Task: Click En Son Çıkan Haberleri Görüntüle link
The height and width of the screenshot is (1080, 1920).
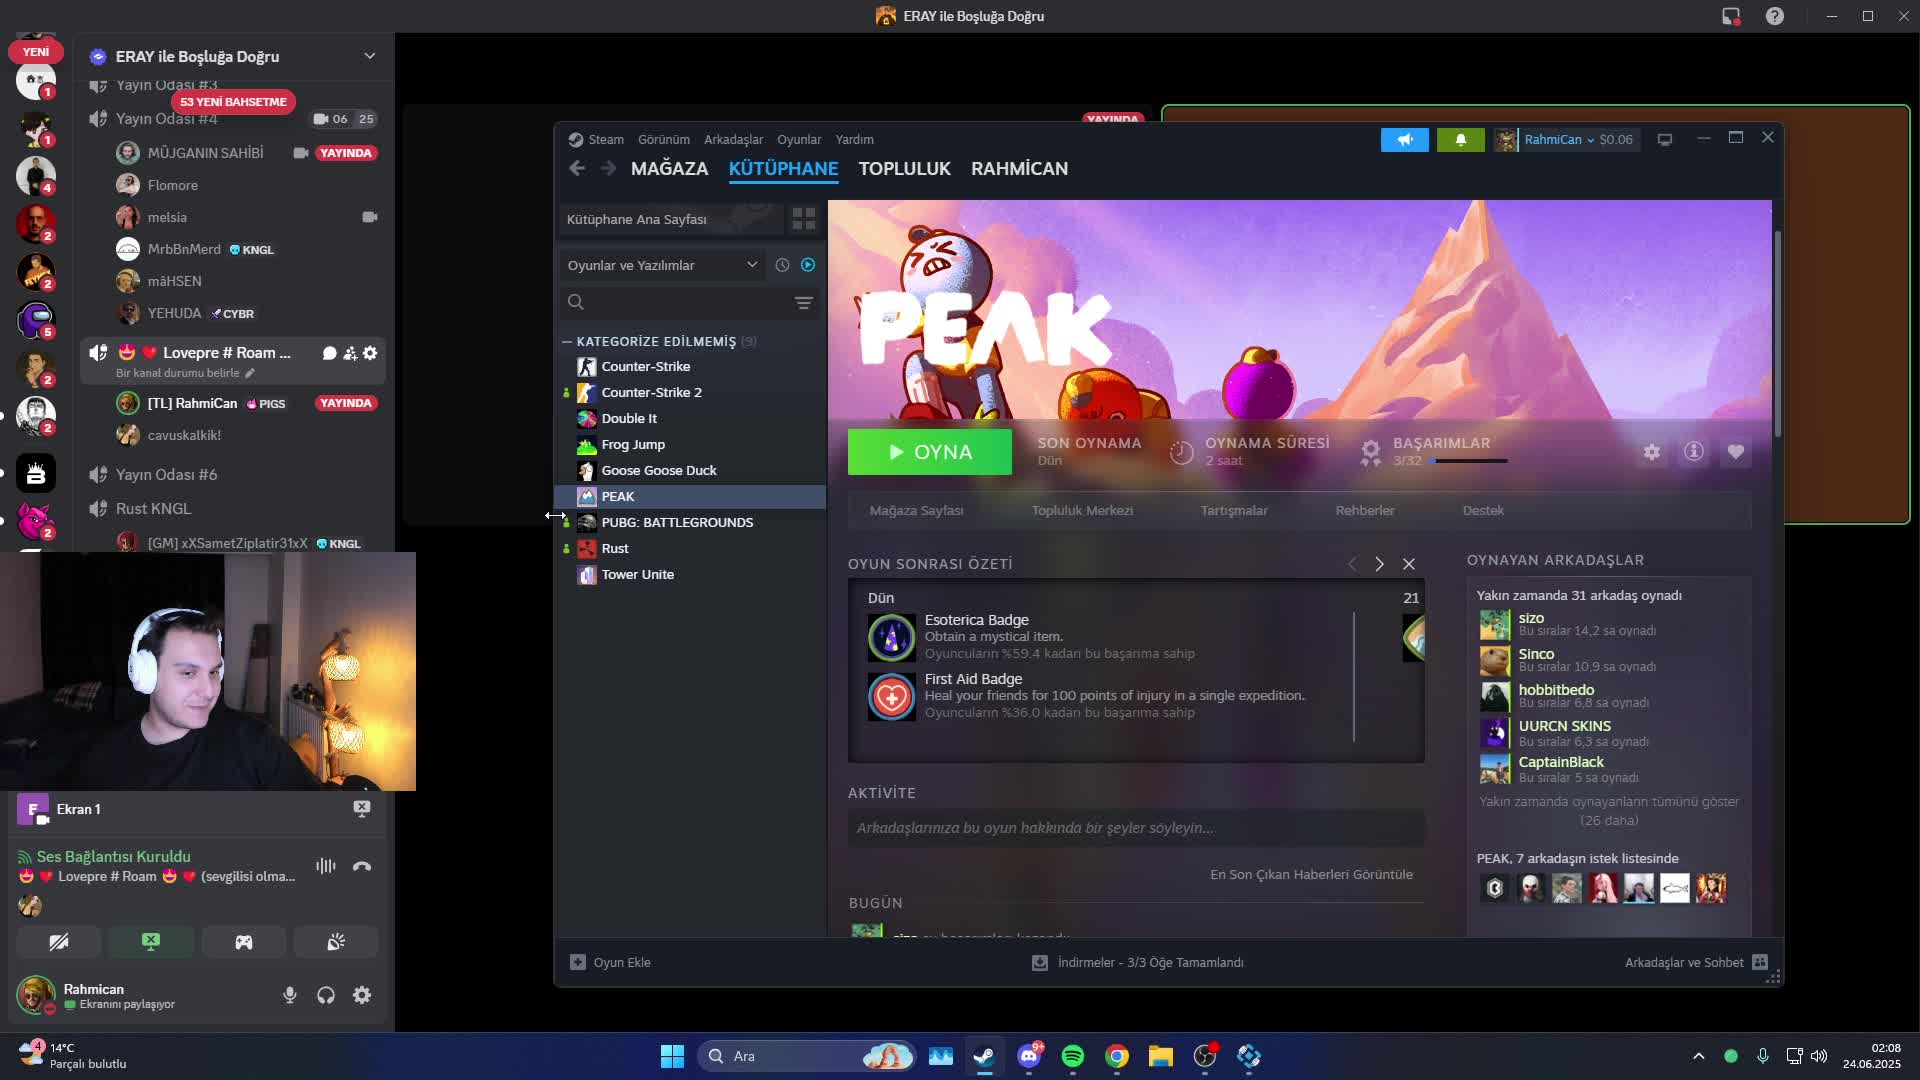Action: tap(1311, 874)
